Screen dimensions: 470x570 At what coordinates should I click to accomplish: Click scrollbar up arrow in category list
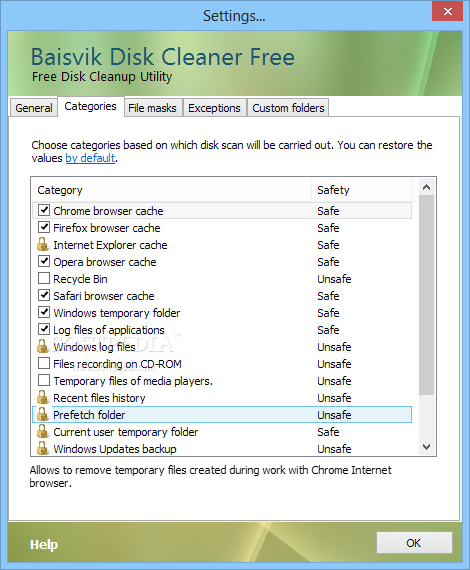click(426, 187)
